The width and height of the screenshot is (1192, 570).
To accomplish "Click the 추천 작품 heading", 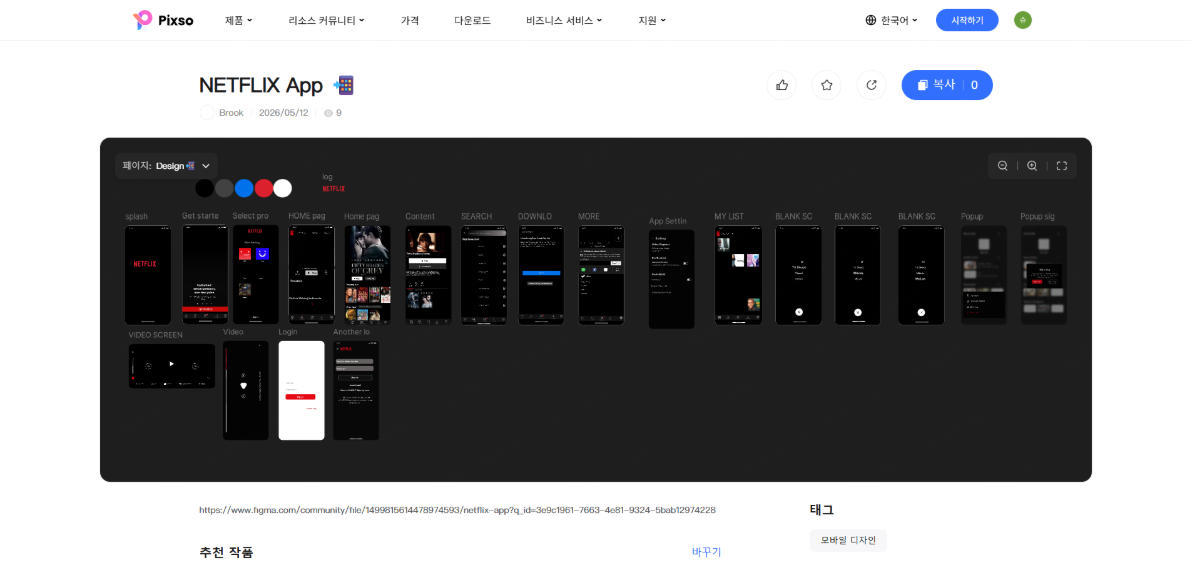I will 227,552.
